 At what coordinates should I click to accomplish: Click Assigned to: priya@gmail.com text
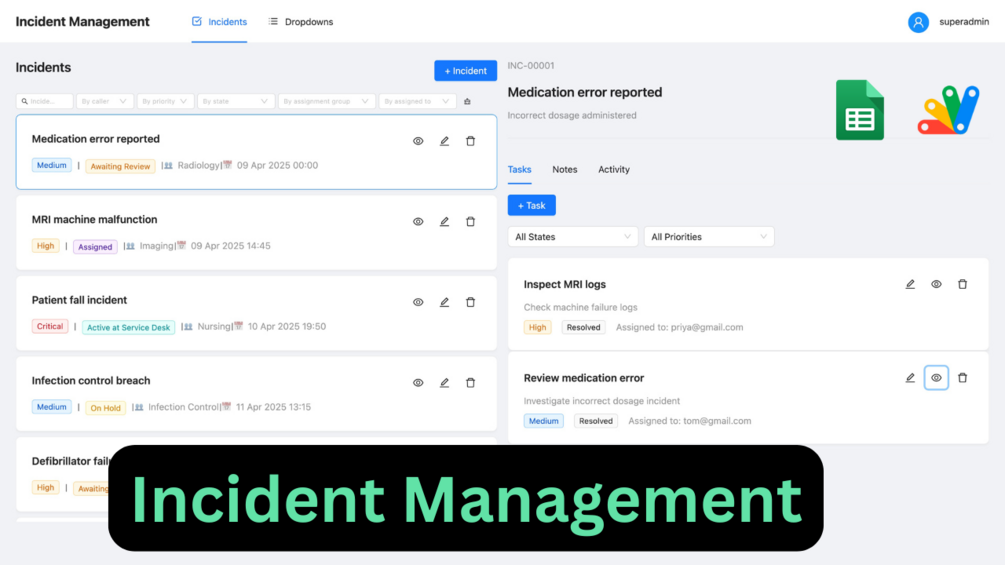click(x=679, y=327)
